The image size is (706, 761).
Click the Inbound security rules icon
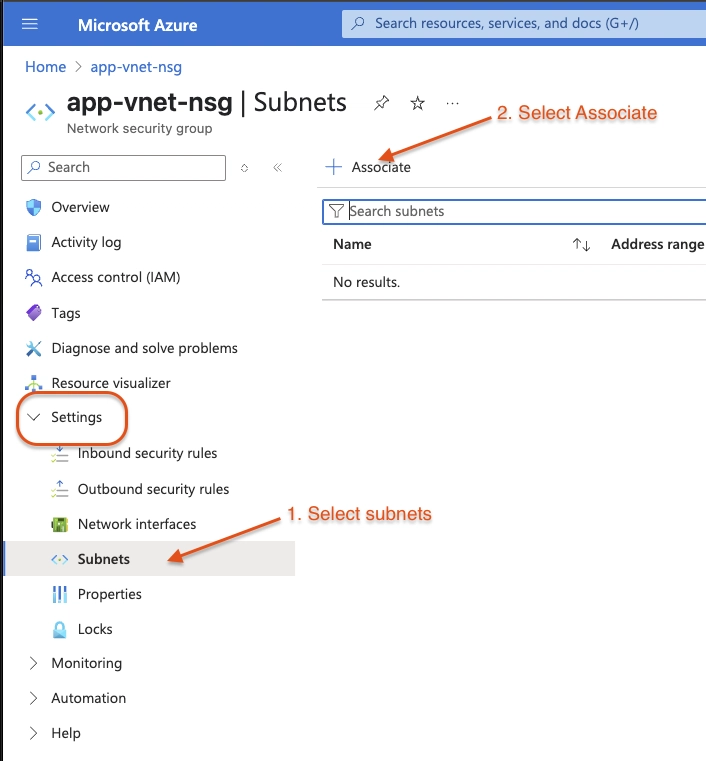(x=60, y=453)
